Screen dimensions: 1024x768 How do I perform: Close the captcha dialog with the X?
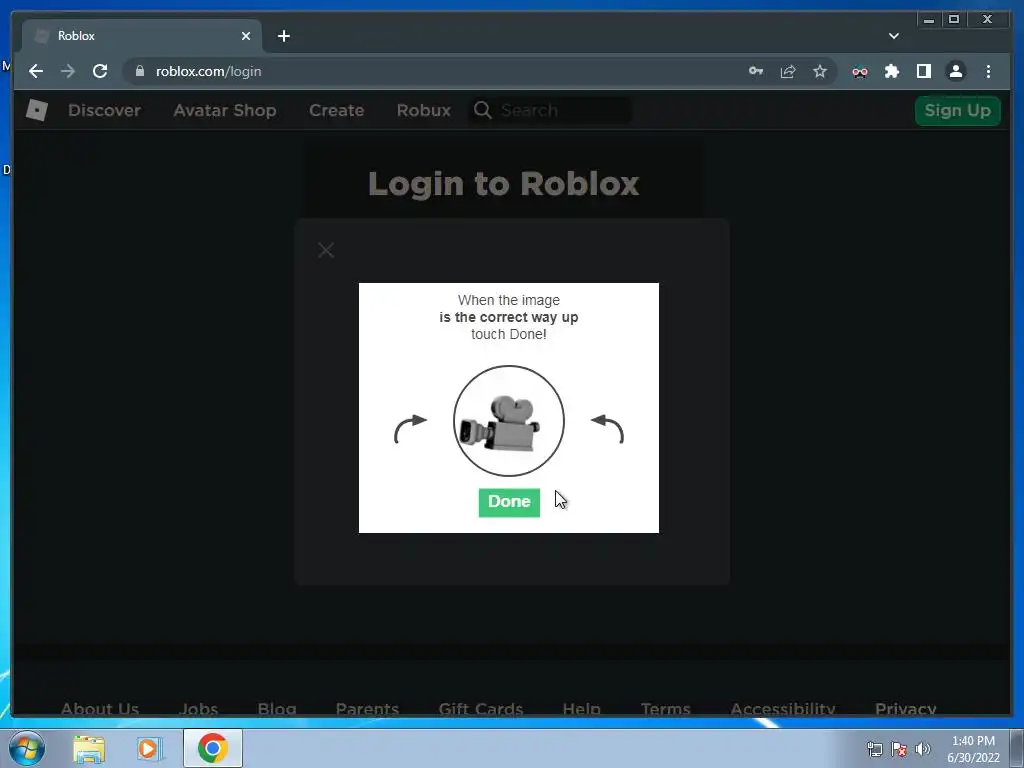click(x=326, y=250)
